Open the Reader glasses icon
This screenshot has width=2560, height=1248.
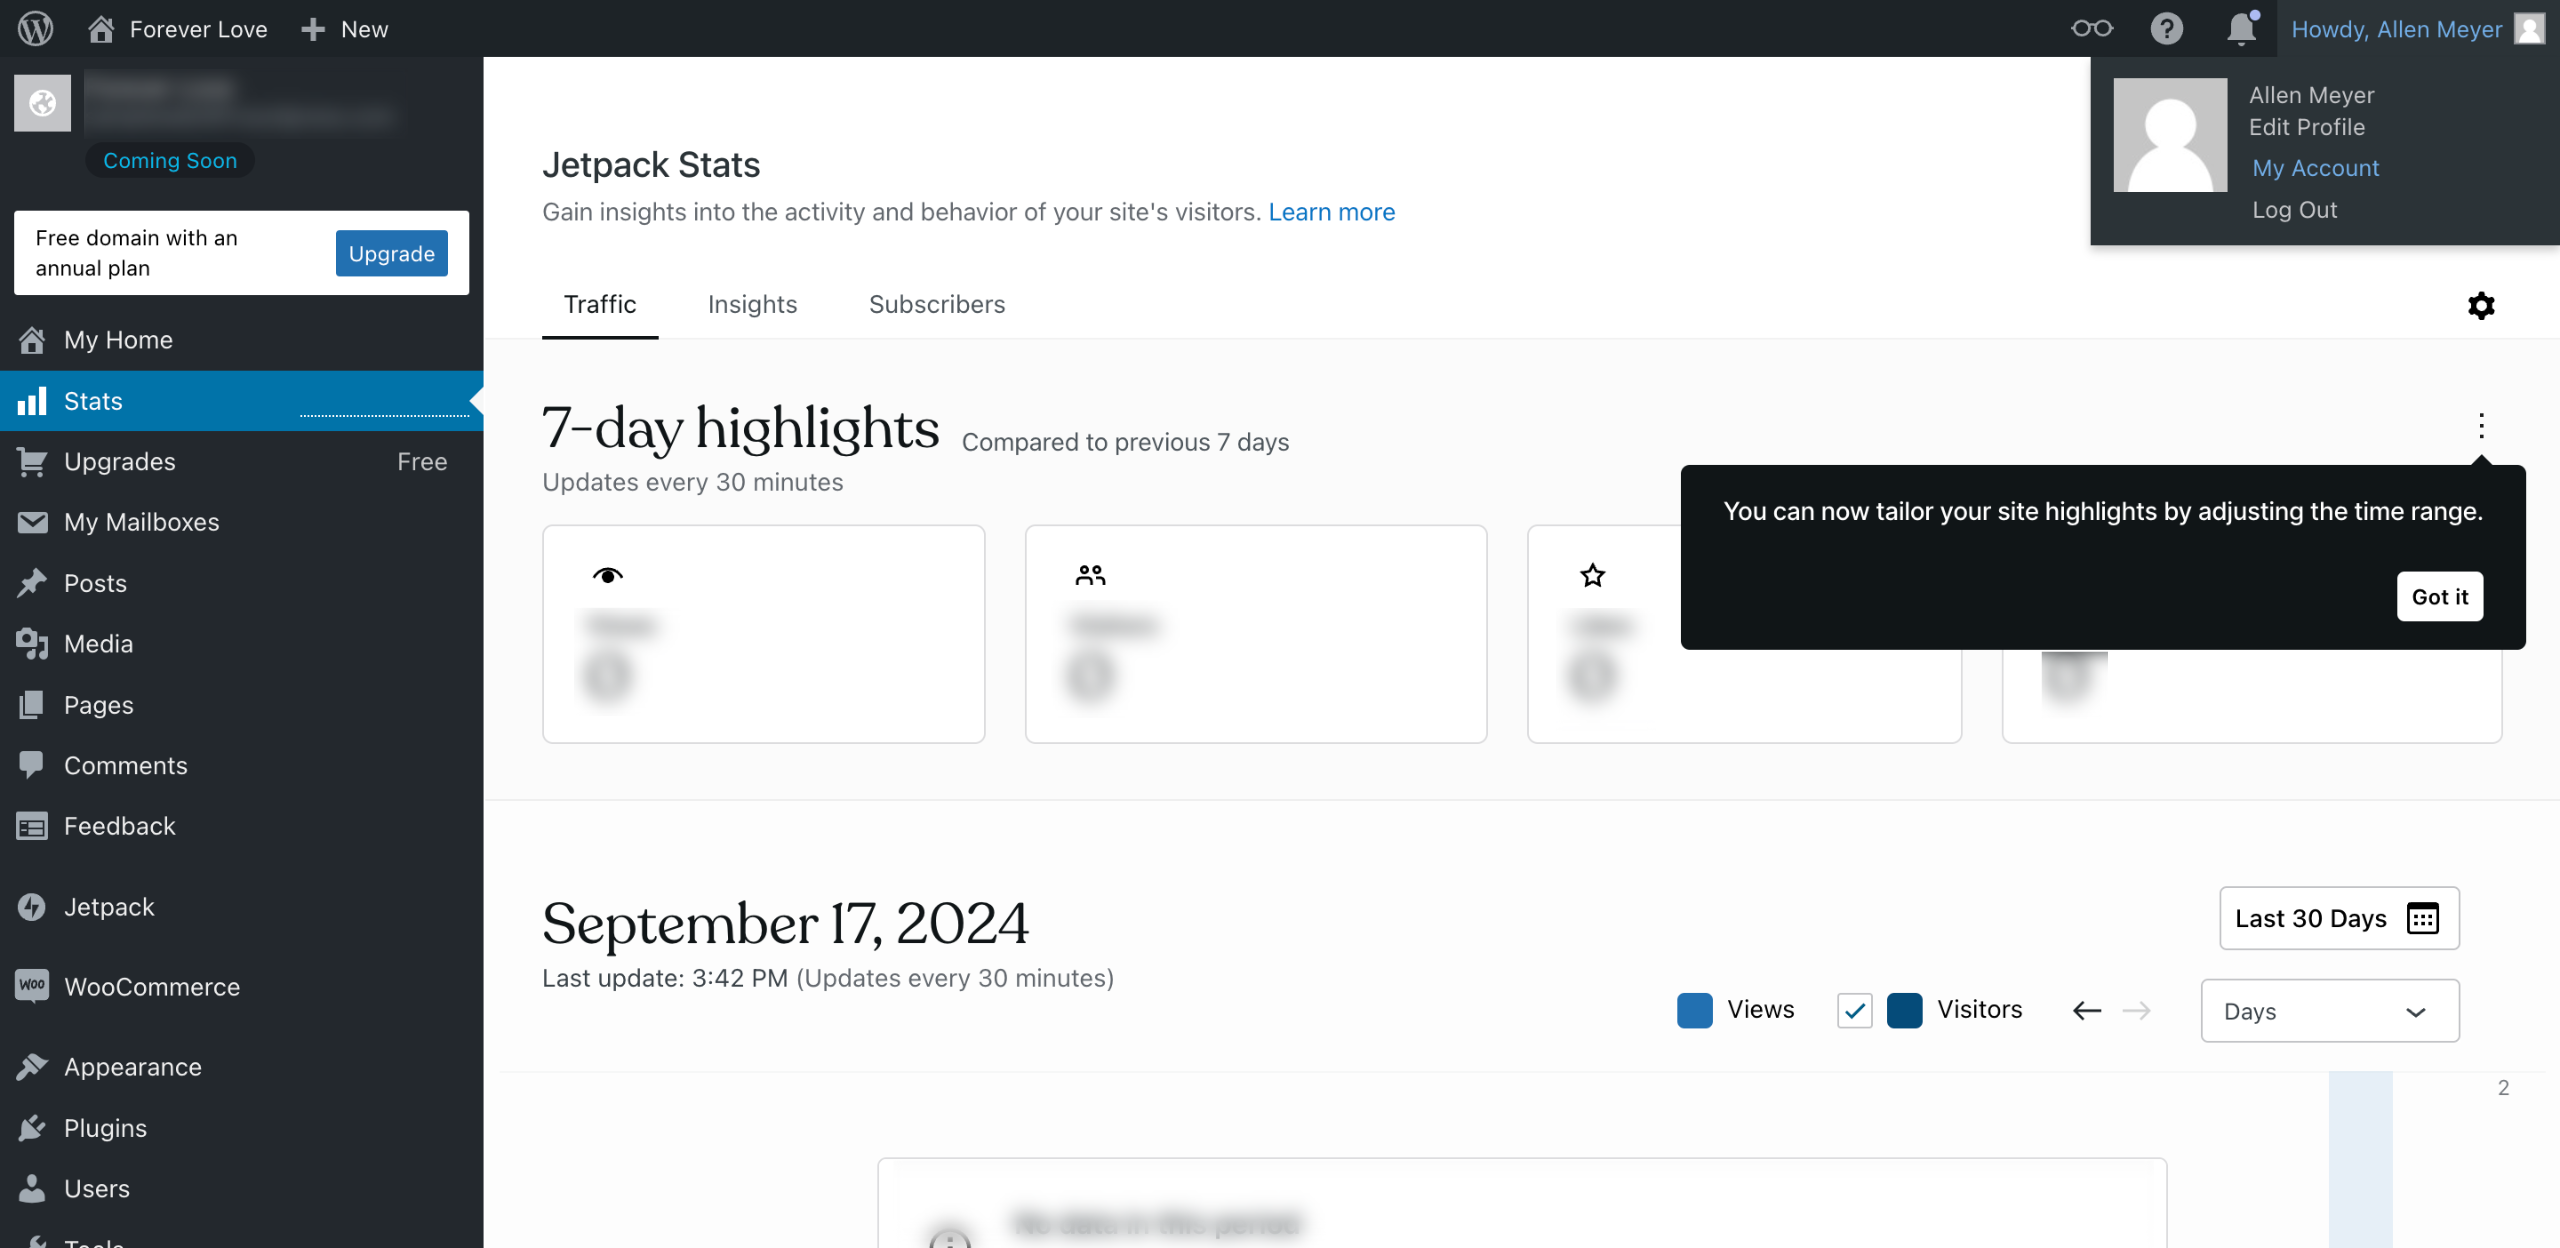point(2091,28)
